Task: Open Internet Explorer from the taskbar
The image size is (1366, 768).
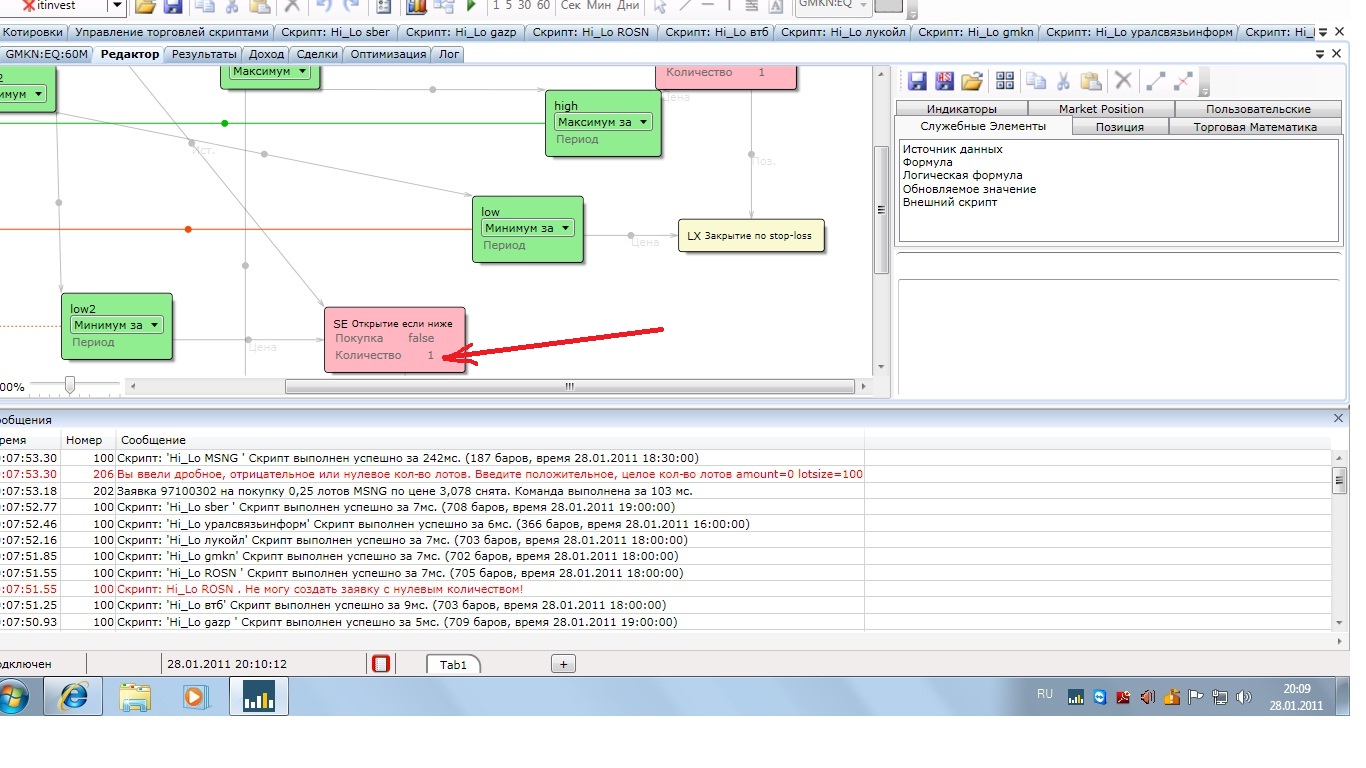Action: click(x=73, y=696)
